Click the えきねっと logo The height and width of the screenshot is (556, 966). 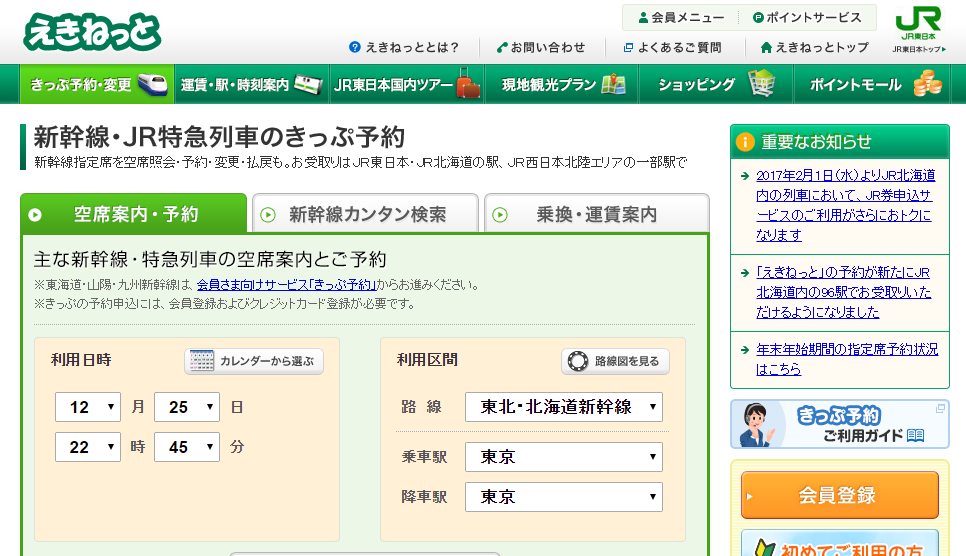92,31
